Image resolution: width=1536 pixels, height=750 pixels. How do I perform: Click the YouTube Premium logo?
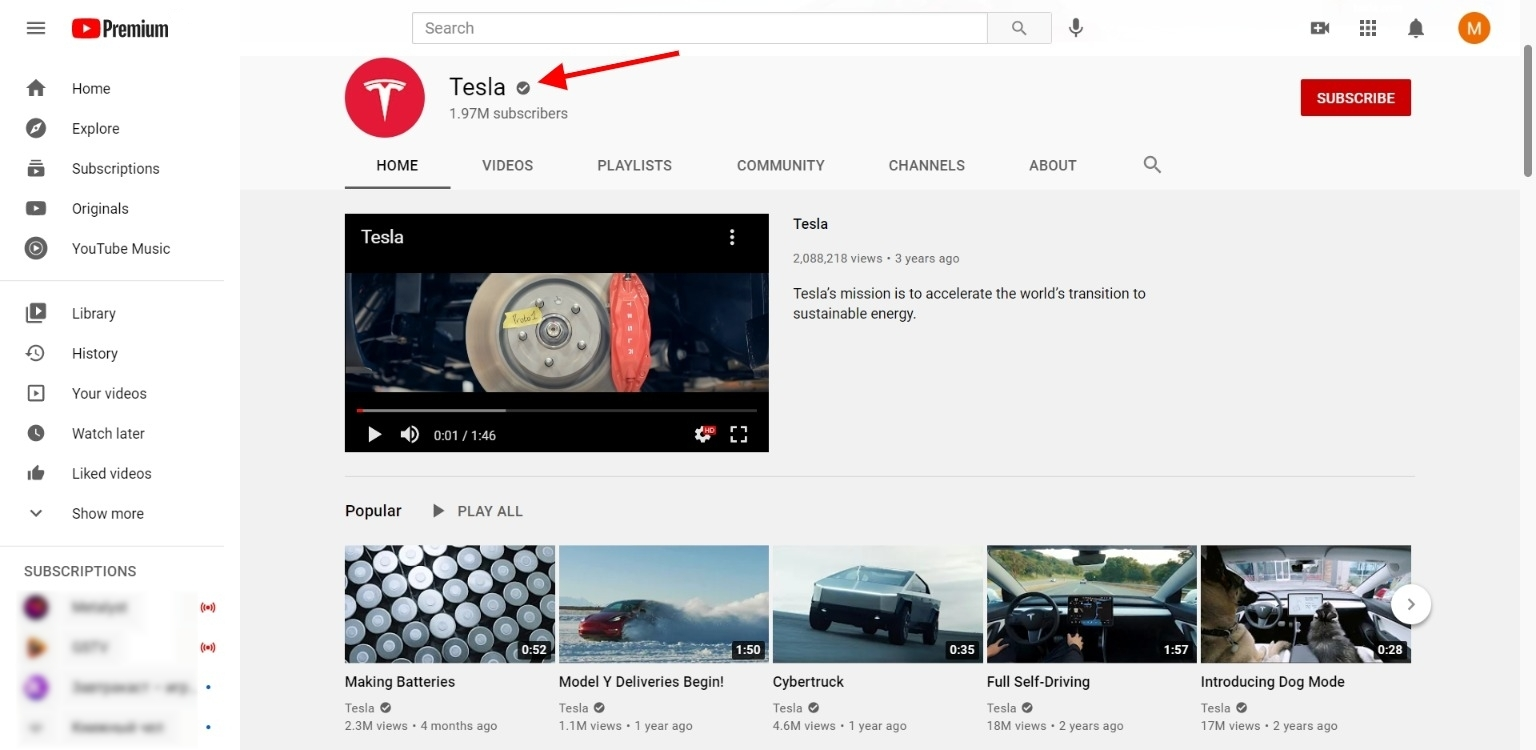120,28
